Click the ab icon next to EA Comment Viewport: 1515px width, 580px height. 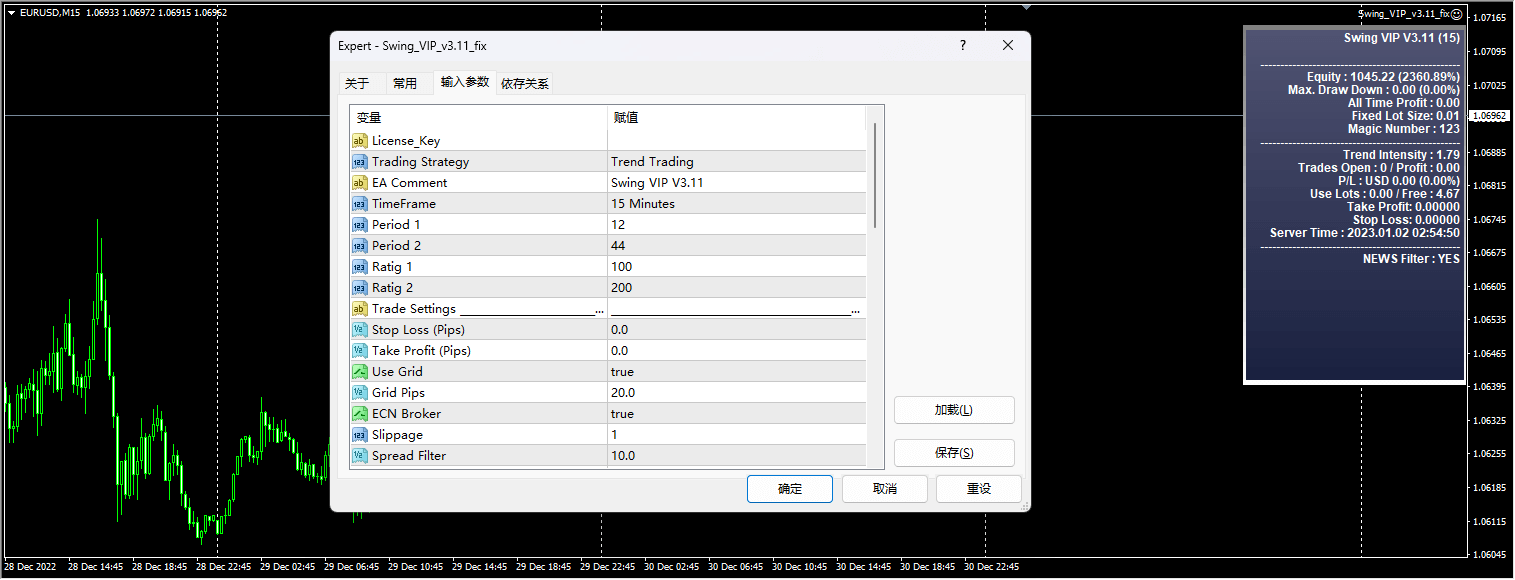pyautogui.click(x=360, y=182)
